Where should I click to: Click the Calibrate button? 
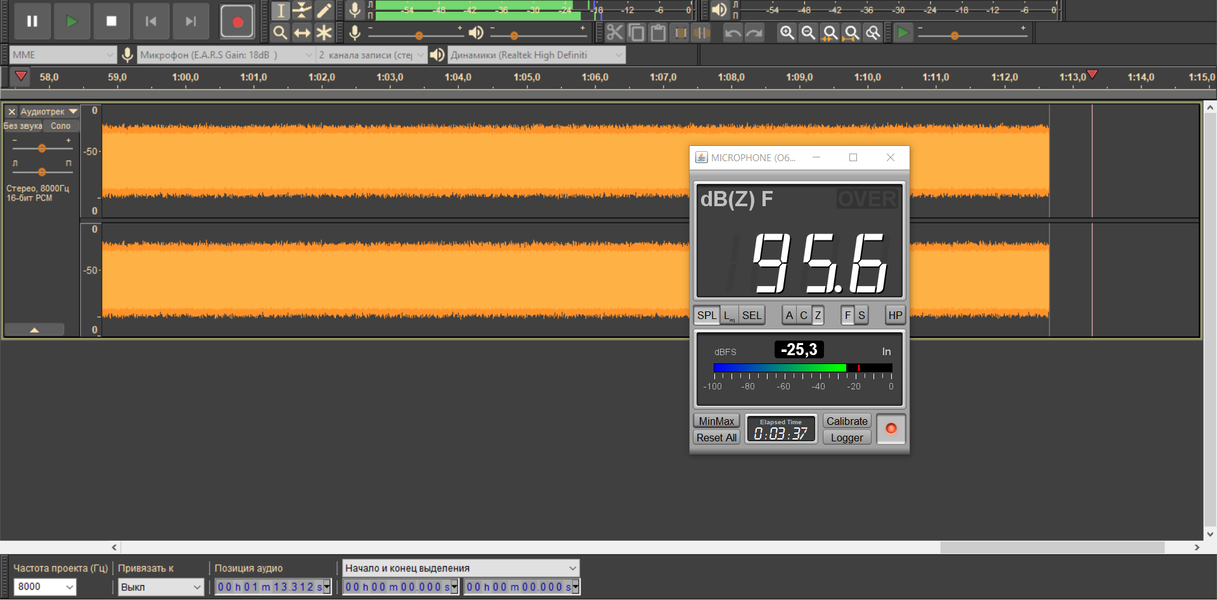point(847,421)
